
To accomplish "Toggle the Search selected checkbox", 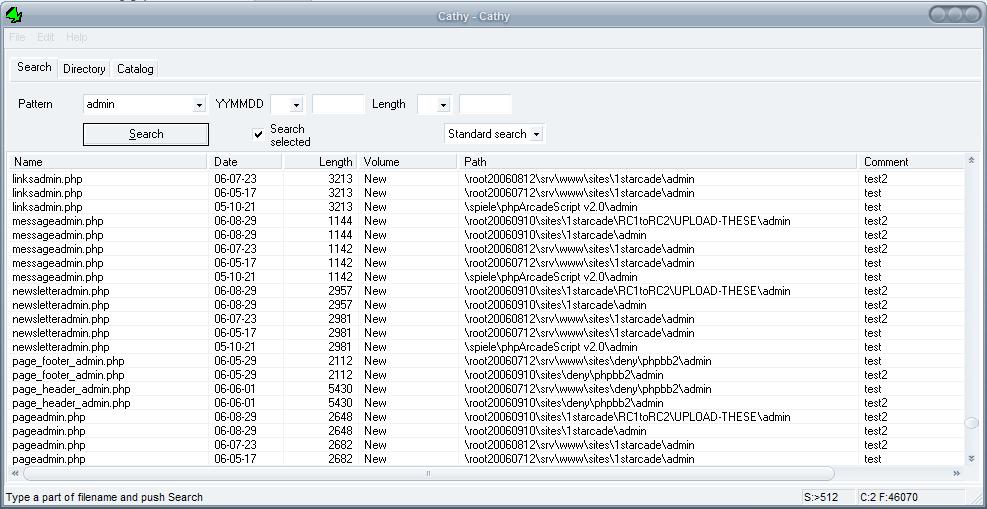I will tap(259, 134).
